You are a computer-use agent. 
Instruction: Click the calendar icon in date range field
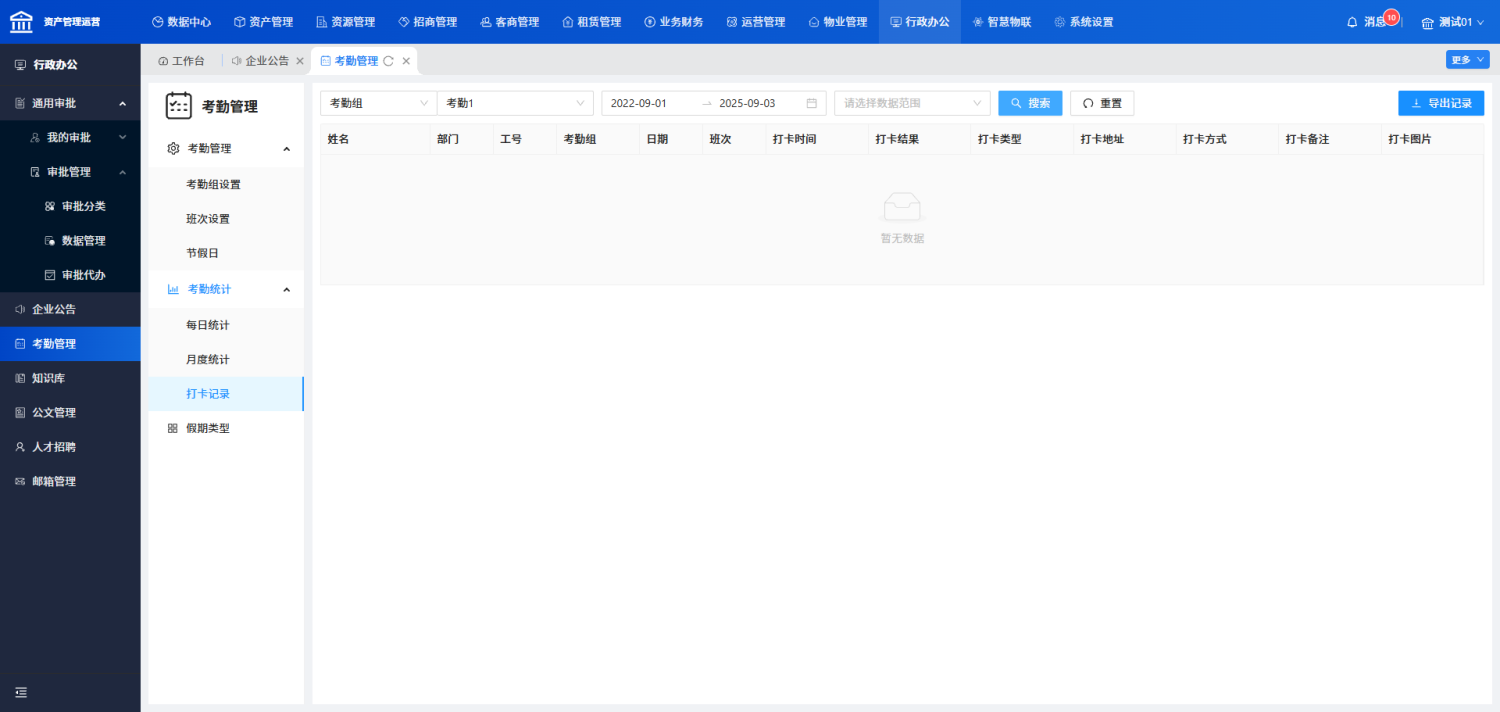pos(812,103)
